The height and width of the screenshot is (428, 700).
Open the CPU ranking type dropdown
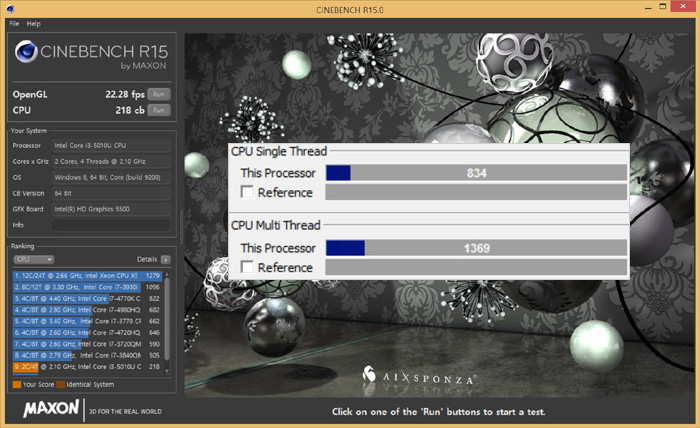pyautogui.click(x=34, y=258)
